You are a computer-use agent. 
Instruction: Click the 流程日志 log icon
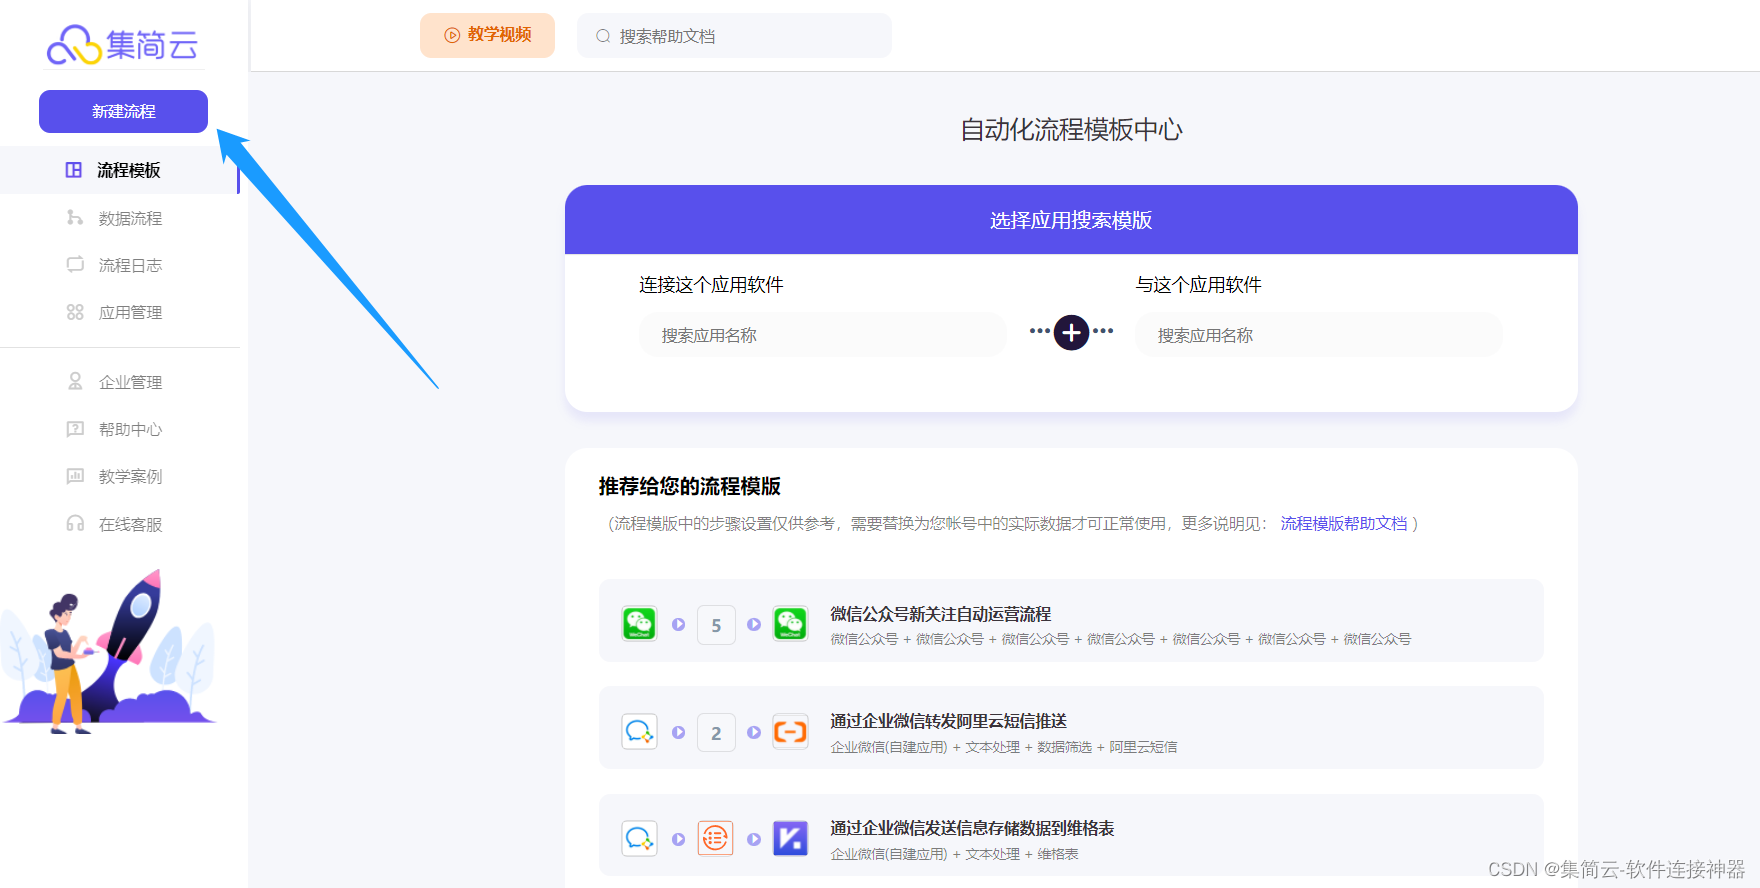tap(75, 264)
